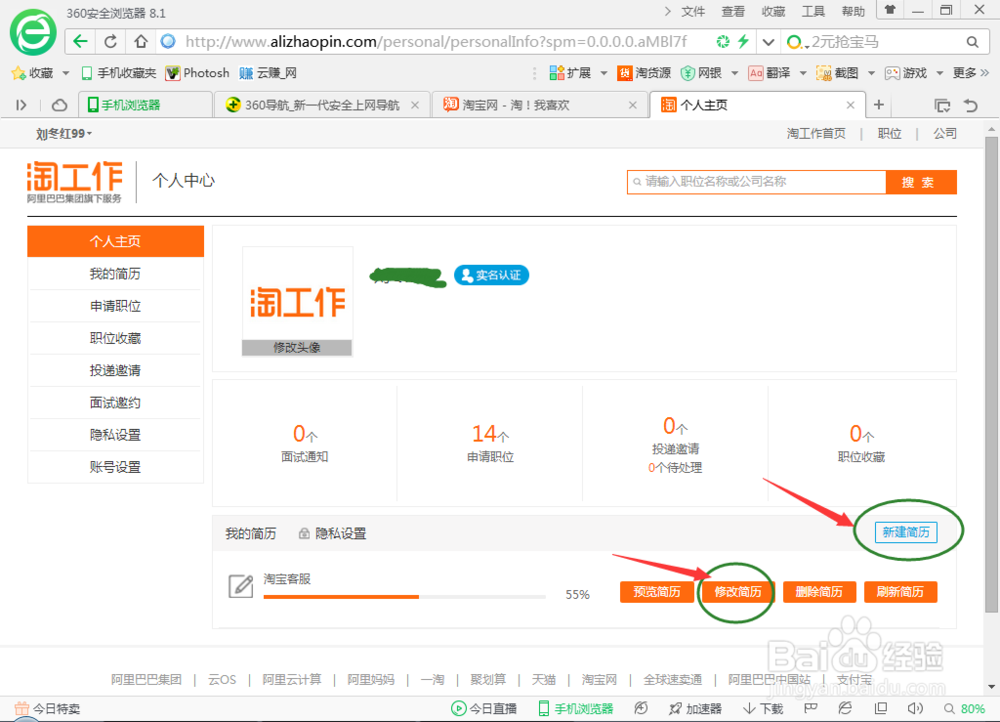1000x722 pixels.
Task: Click the 55% resume completion progress bar
Action: (x=404, y=597)
